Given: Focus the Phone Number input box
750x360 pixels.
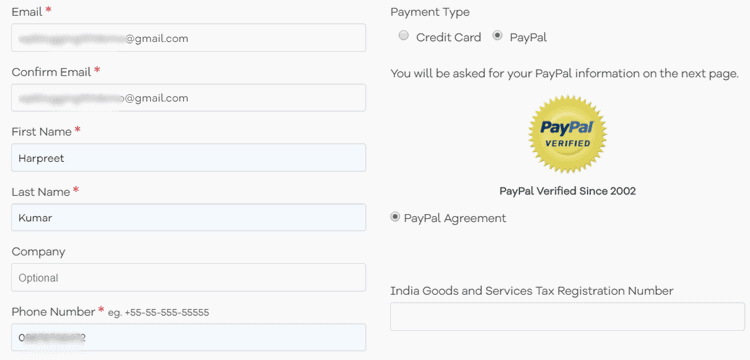Looking at the screenshot, I should 188,338.
